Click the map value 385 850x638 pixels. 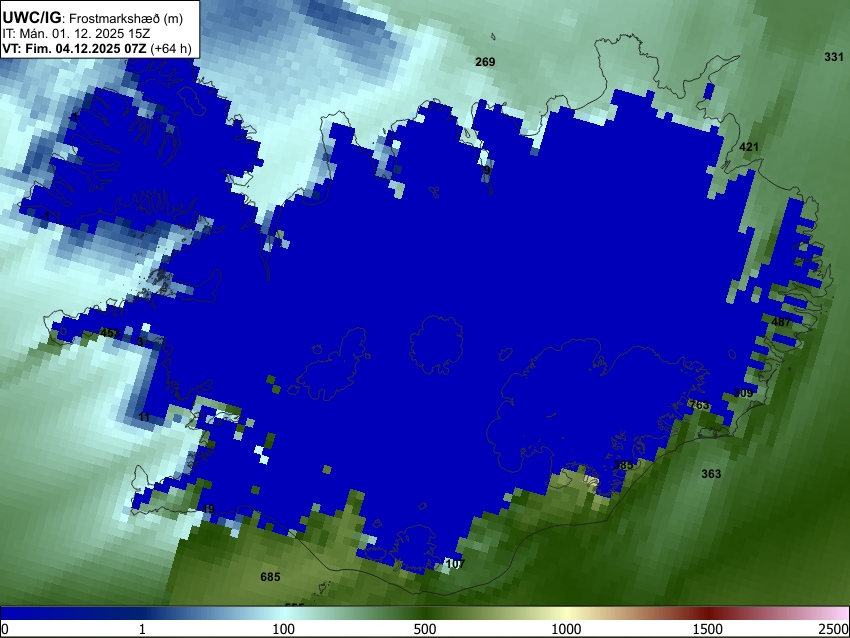pyautogui.click(x=623, y=465)
